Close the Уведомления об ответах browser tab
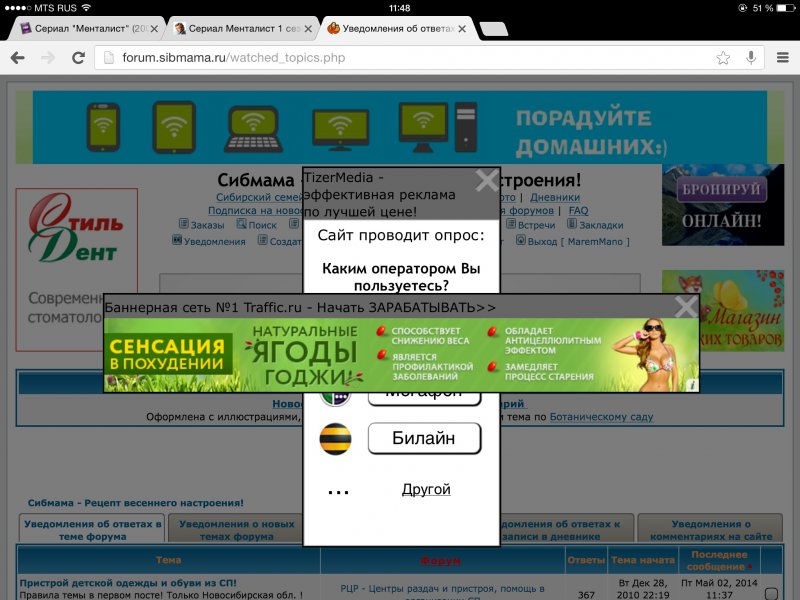800x600 pixels. (462, 29)
